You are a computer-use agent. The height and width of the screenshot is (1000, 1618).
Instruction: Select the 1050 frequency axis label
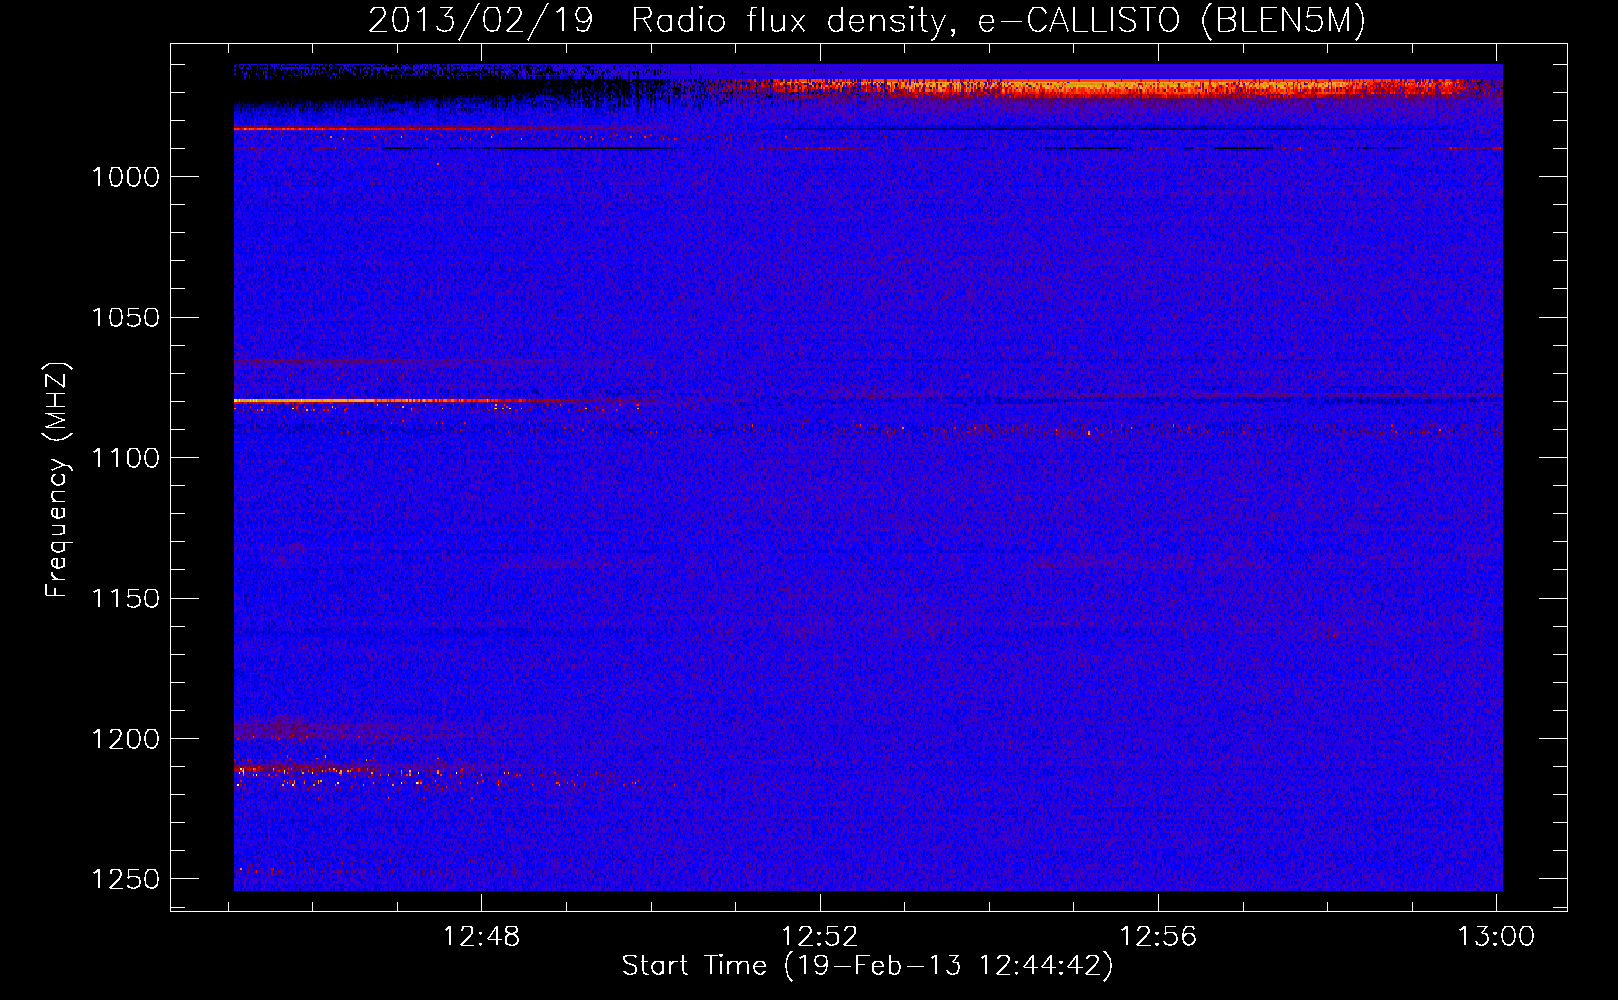(125, 318)
